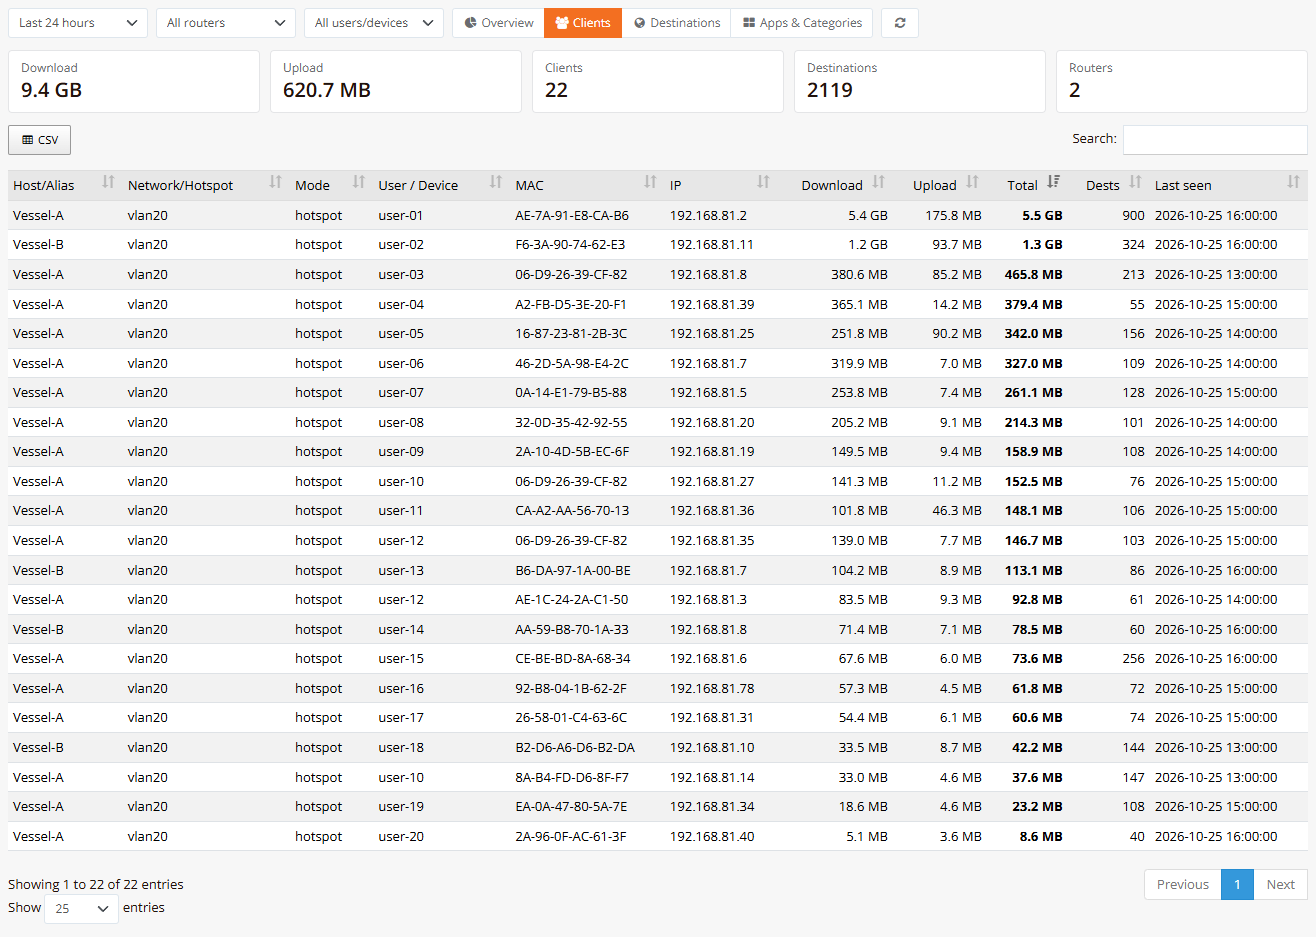The height and width of the screenshot is (937, 1316).
Task: Select IP 192.168.81.39 cell
Action: point(712,304)
